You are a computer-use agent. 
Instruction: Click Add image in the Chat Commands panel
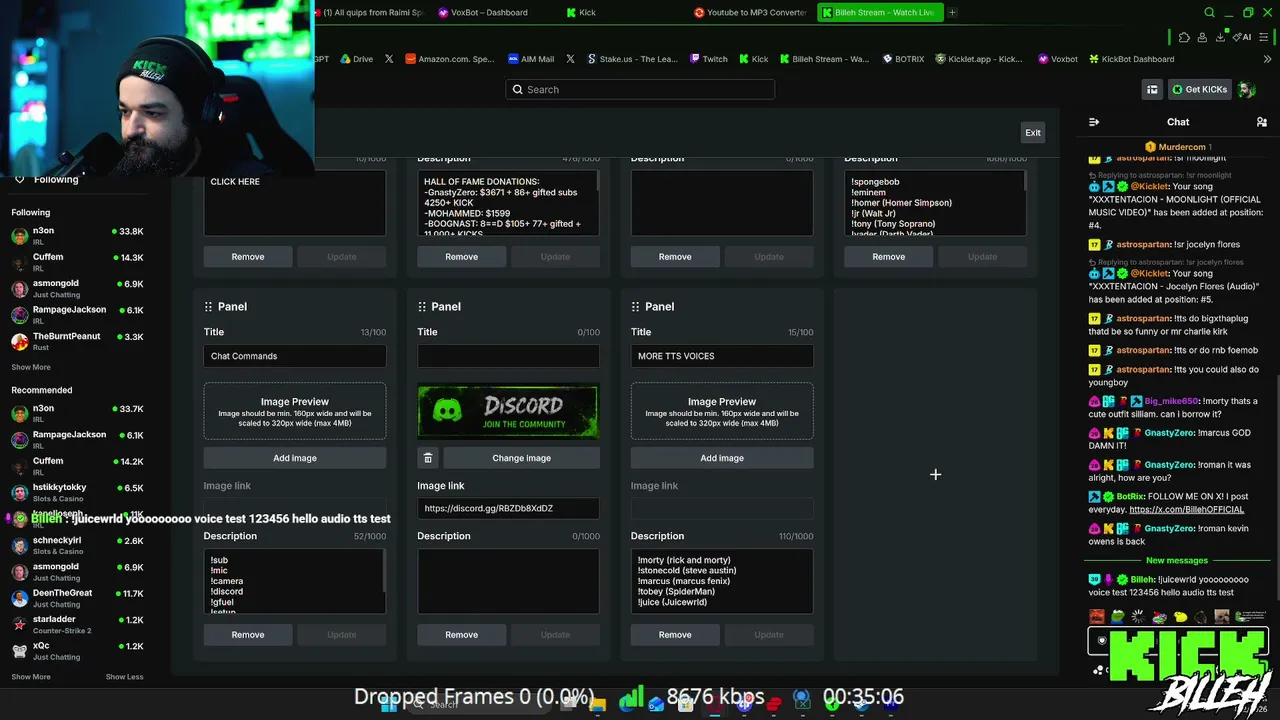tap(295, 458)
